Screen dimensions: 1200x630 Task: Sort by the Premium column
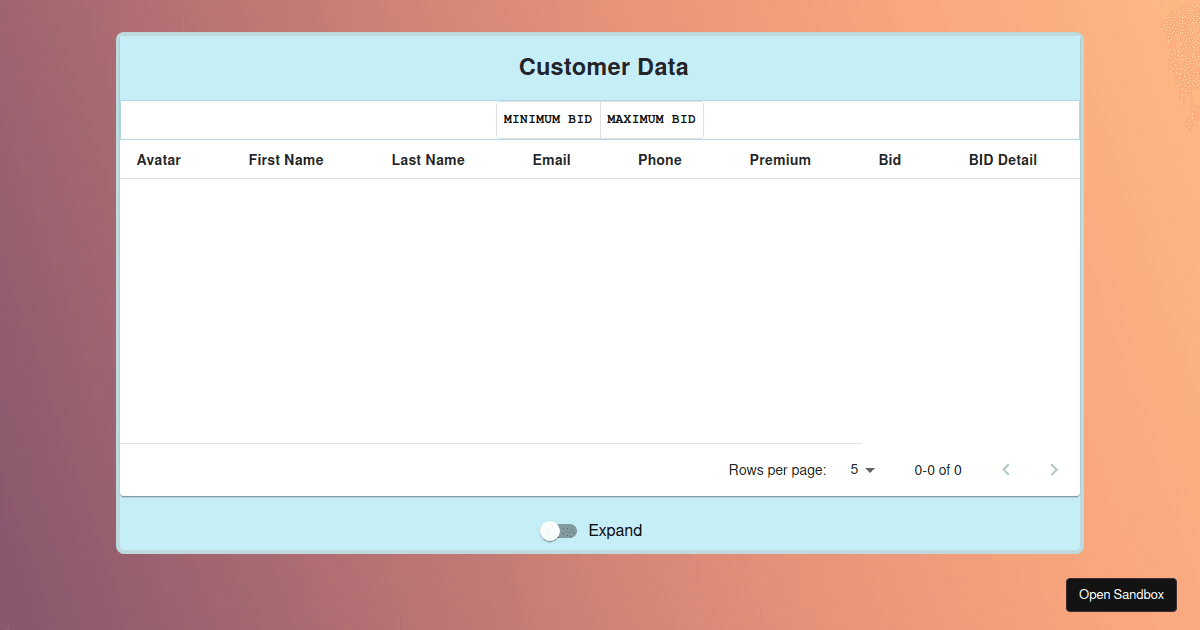(780, 159)
